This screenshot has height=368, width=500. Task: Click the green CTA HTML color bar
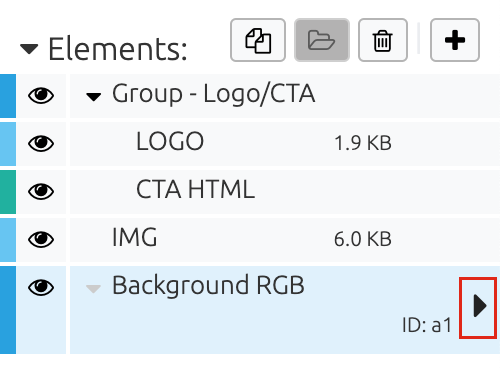8,192
